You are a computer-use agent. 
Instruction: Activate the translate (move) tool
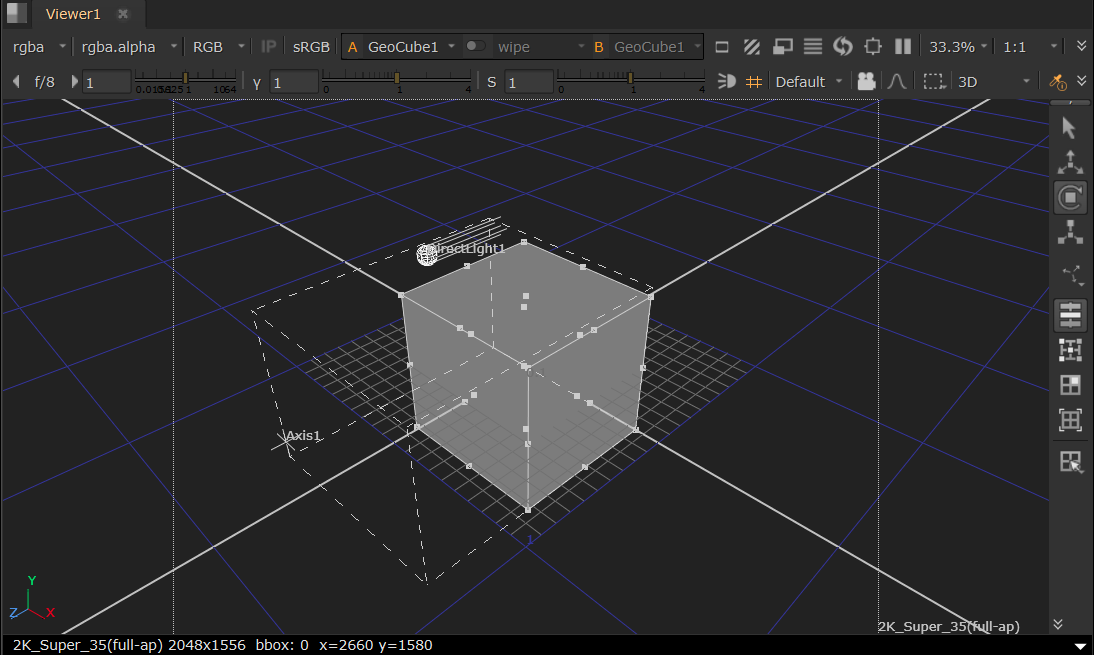click(x=1069, y=162)
